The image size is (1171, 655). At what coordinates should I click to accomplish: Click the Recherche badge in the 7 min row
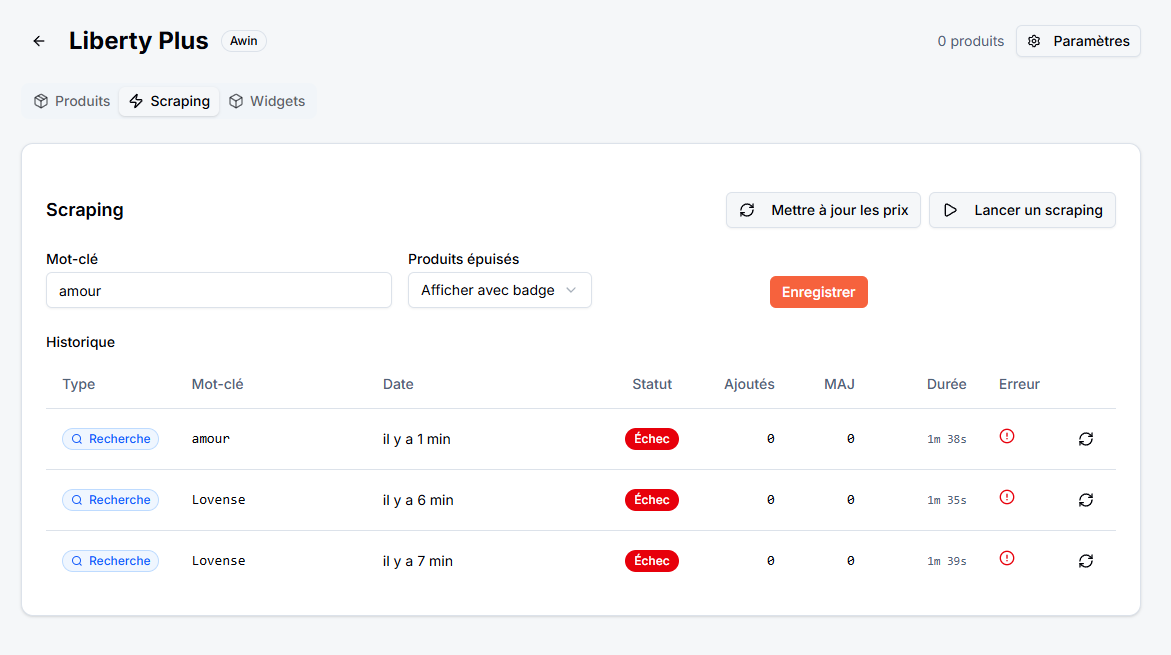pyautogui.click(x=111, y=561)
